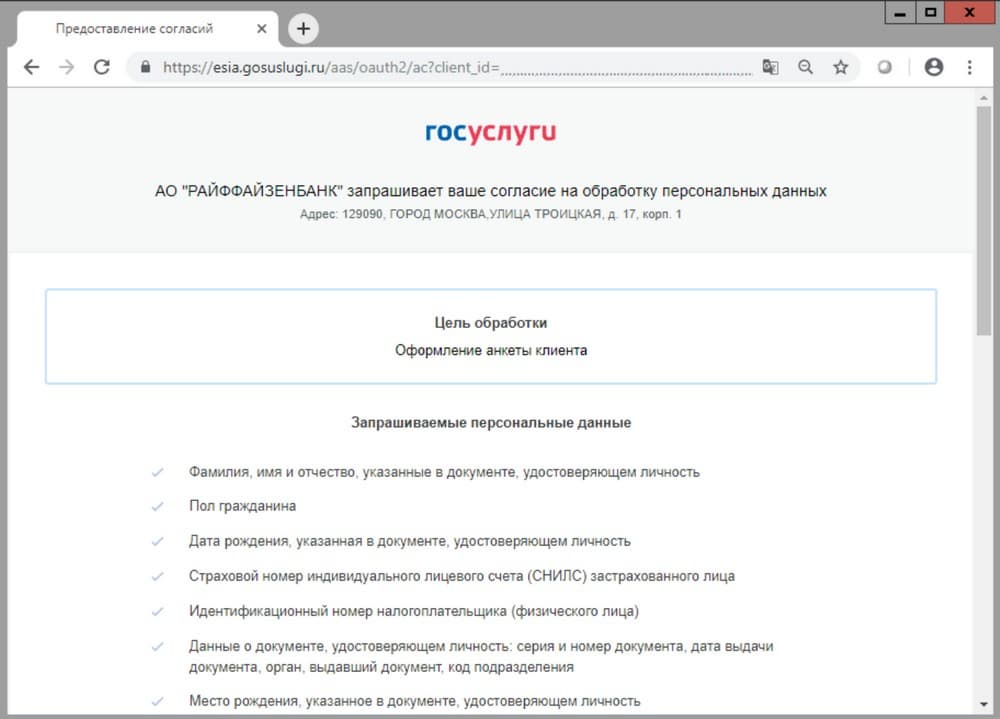The width and height of the screenshot is (1000, 719).
Task: Close the Предоставление согласий tab
Action: (x=261, y=29)
